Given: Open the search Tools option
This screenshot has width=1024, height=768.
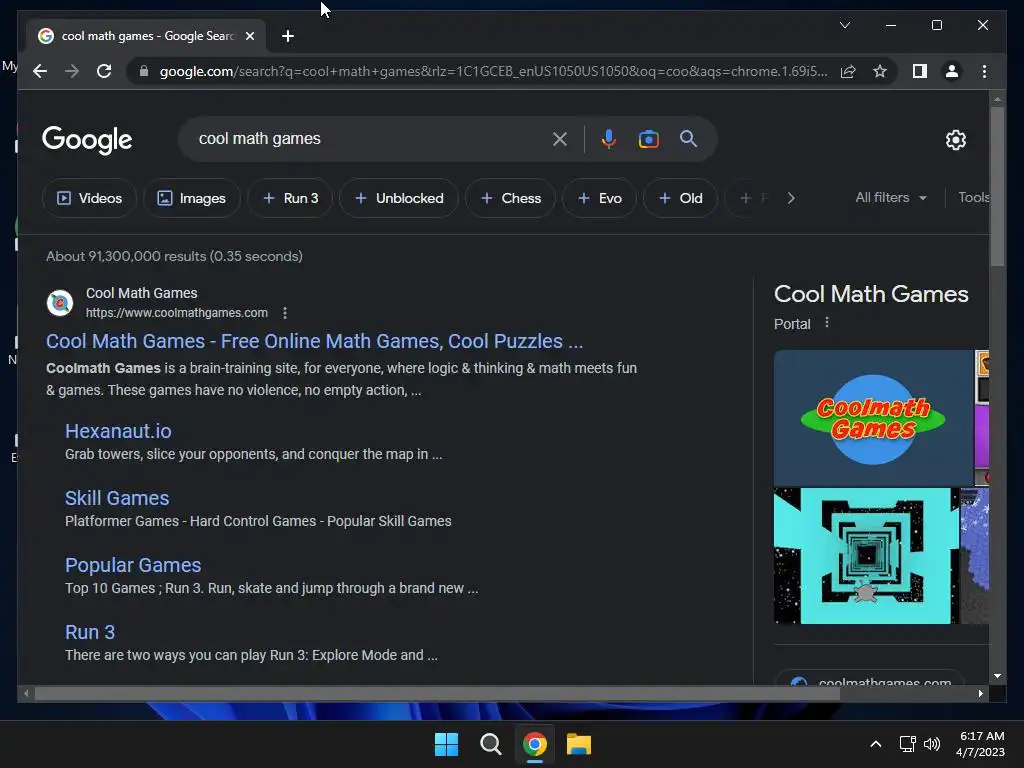Looking at the screenshot, I should coord(973,197).
